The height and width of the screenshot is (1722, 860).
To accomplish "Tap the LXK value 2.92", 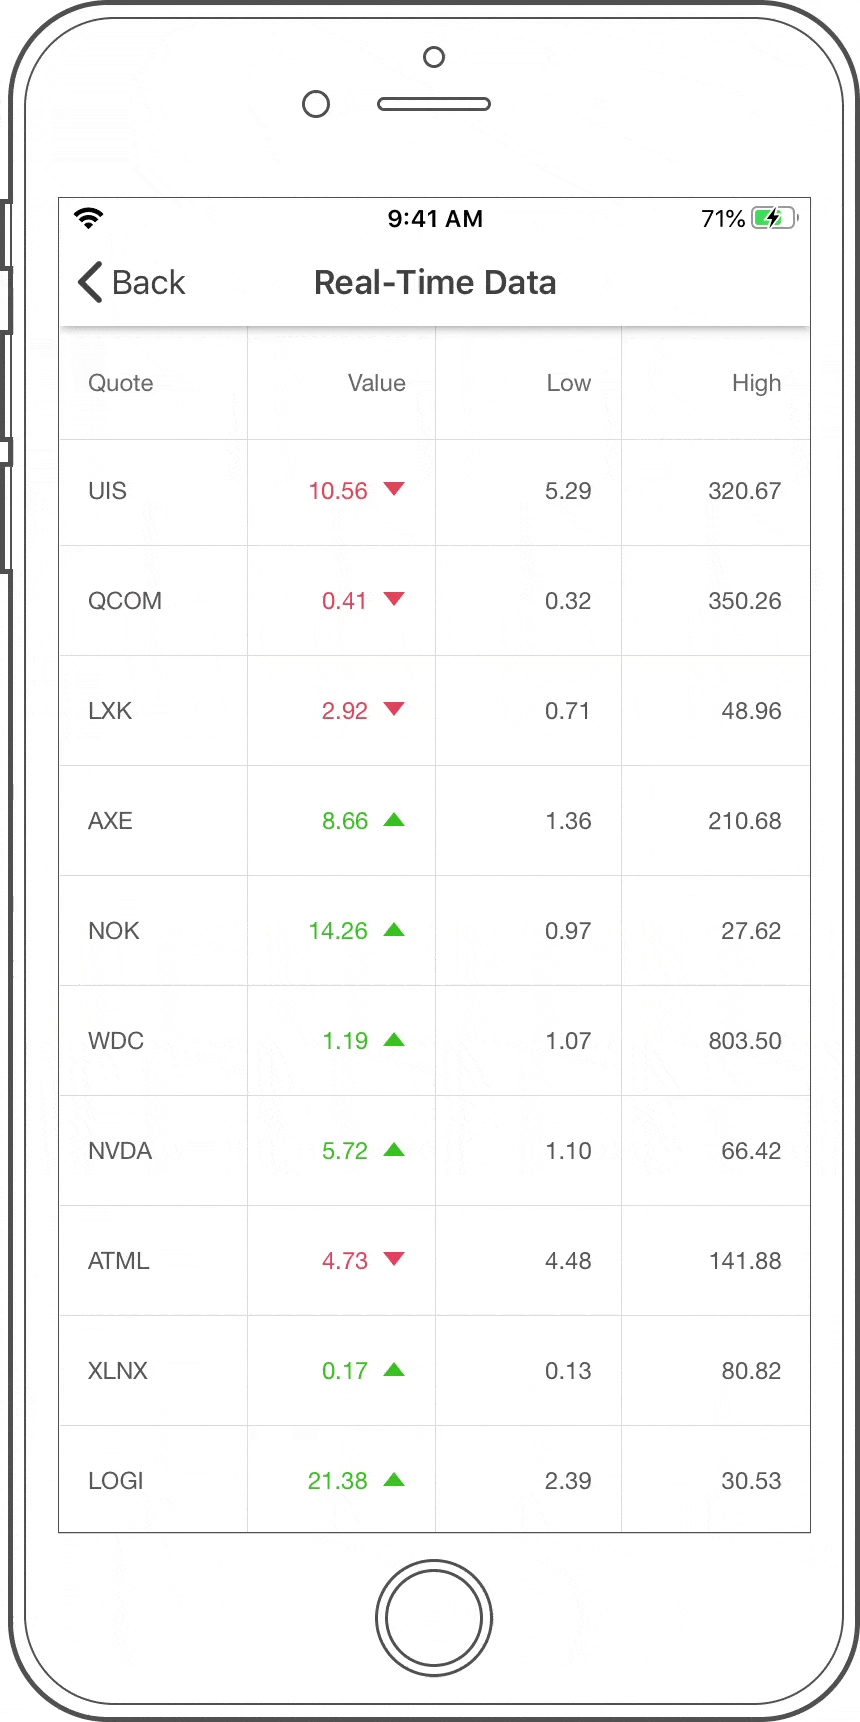I will coord(345,711).
